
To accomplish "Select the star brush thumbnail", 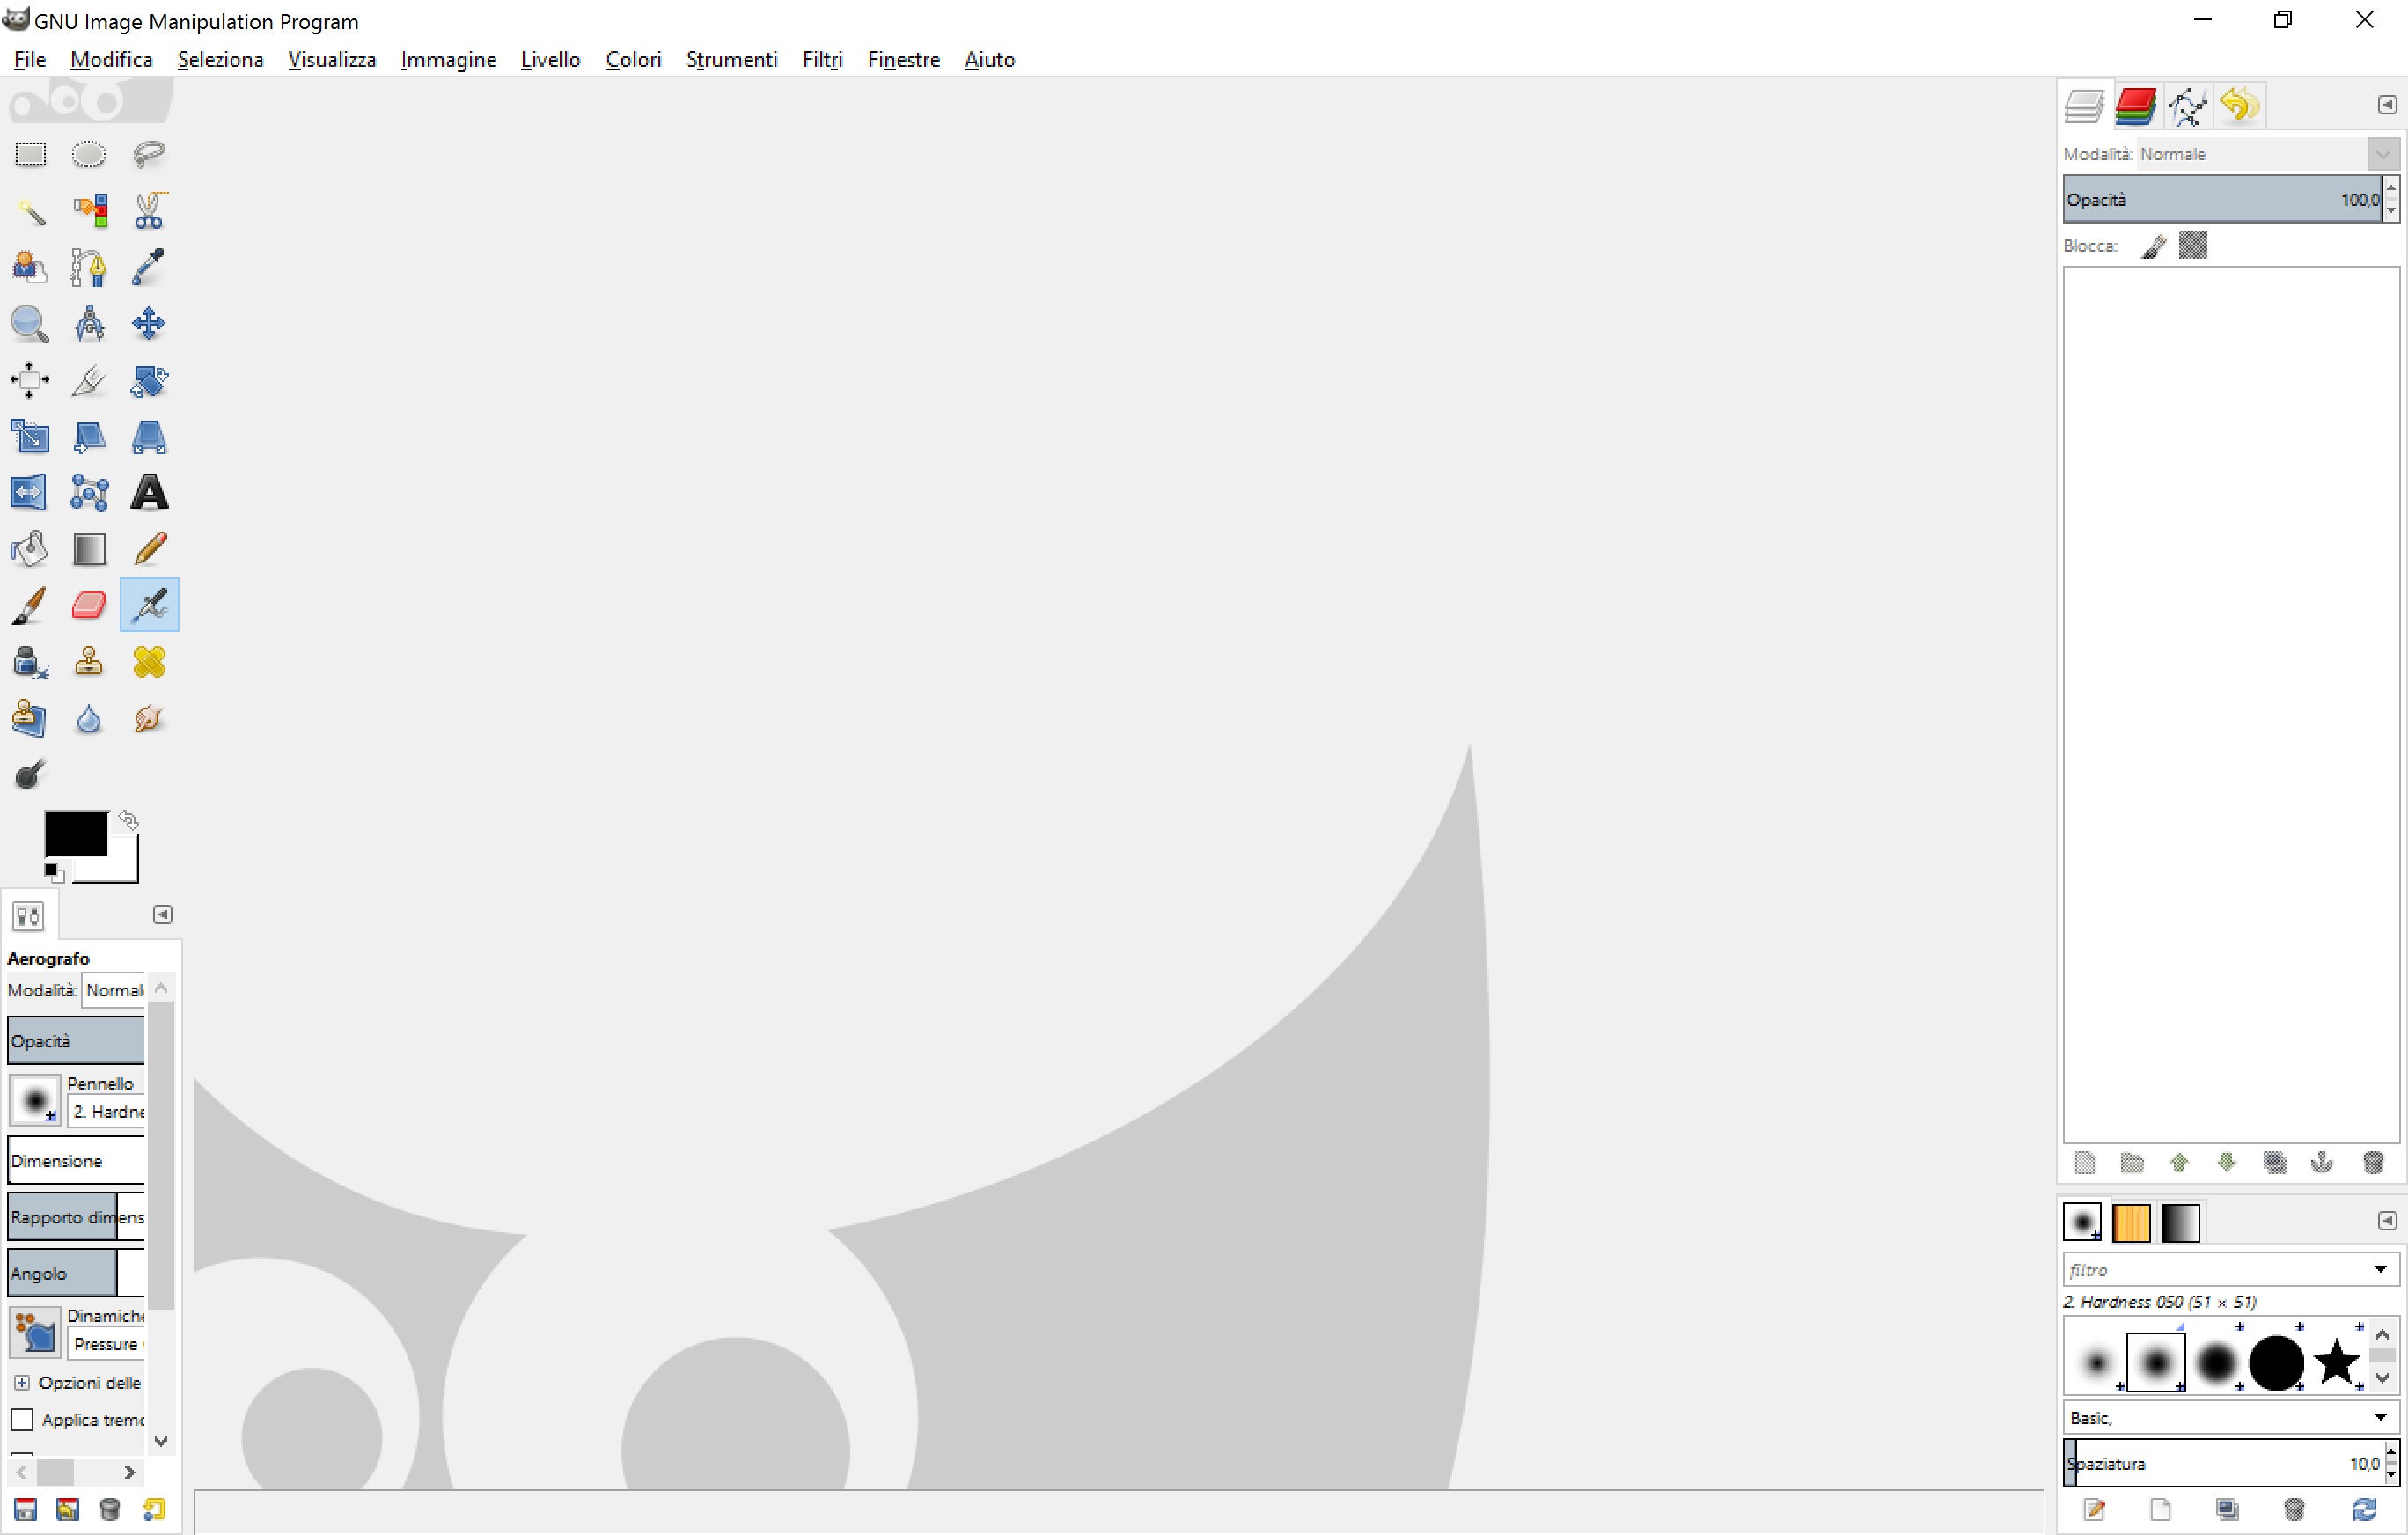I will click(x=2335, y=1362).
